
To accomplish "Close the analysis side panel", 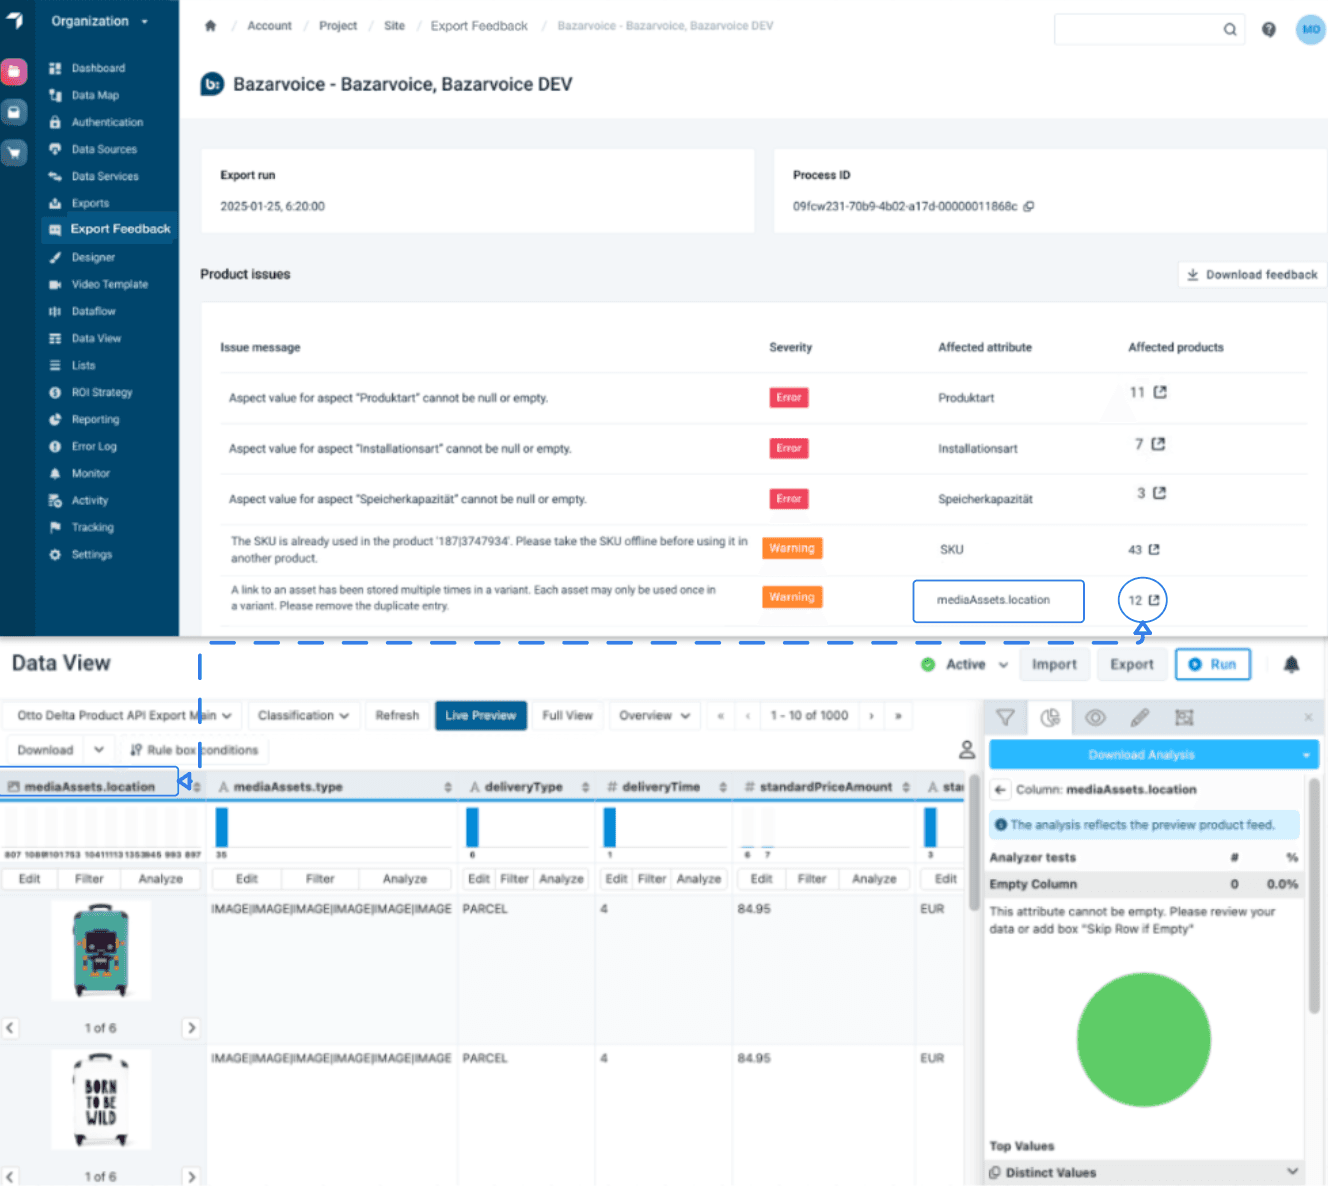I will click(x=1307, y=717).
